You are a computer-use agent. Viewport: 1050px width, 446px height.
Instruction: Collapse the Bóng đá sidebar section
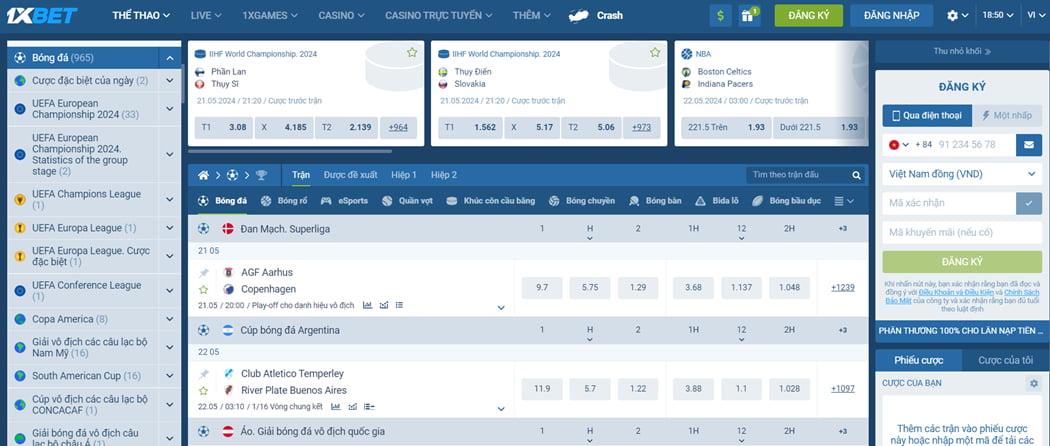tap(170, 58)
